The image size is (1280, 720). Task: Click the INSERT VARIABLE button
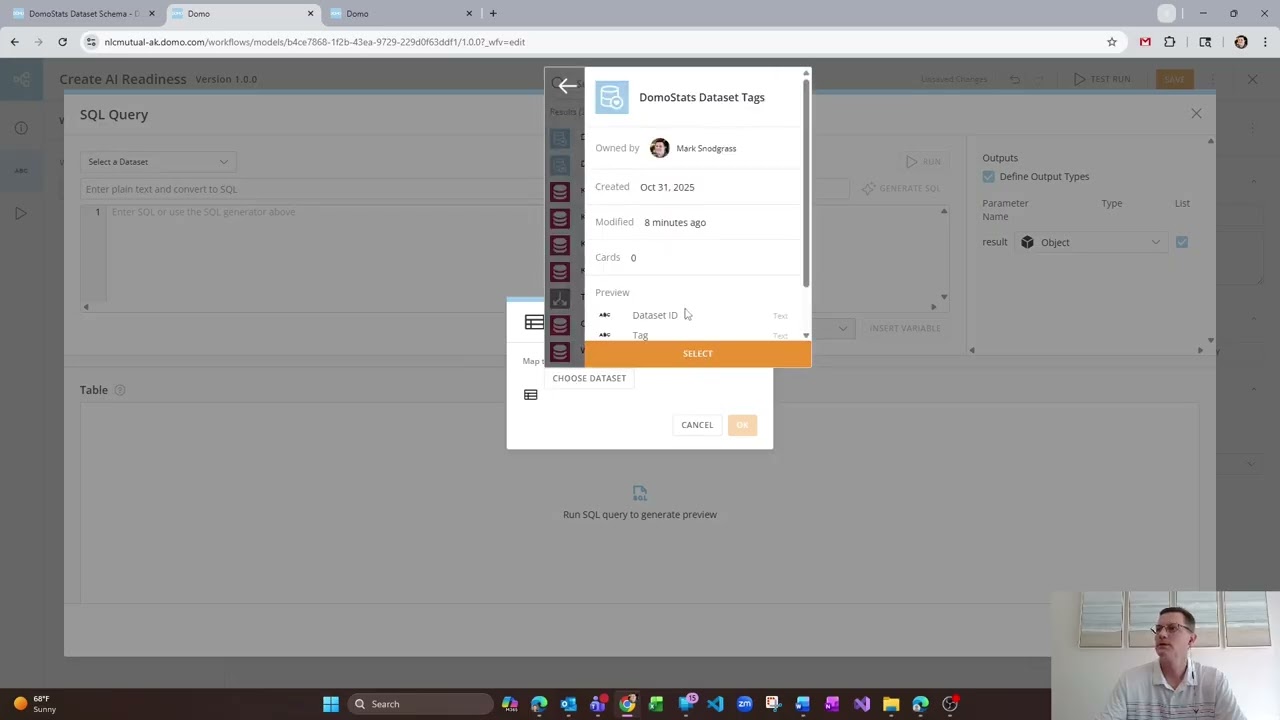tap(905, 328)
